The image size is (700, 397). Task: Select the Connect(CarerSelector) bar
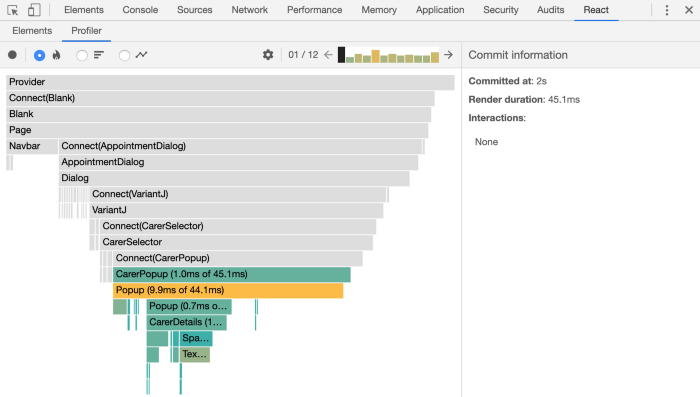[x=238, y=227]
